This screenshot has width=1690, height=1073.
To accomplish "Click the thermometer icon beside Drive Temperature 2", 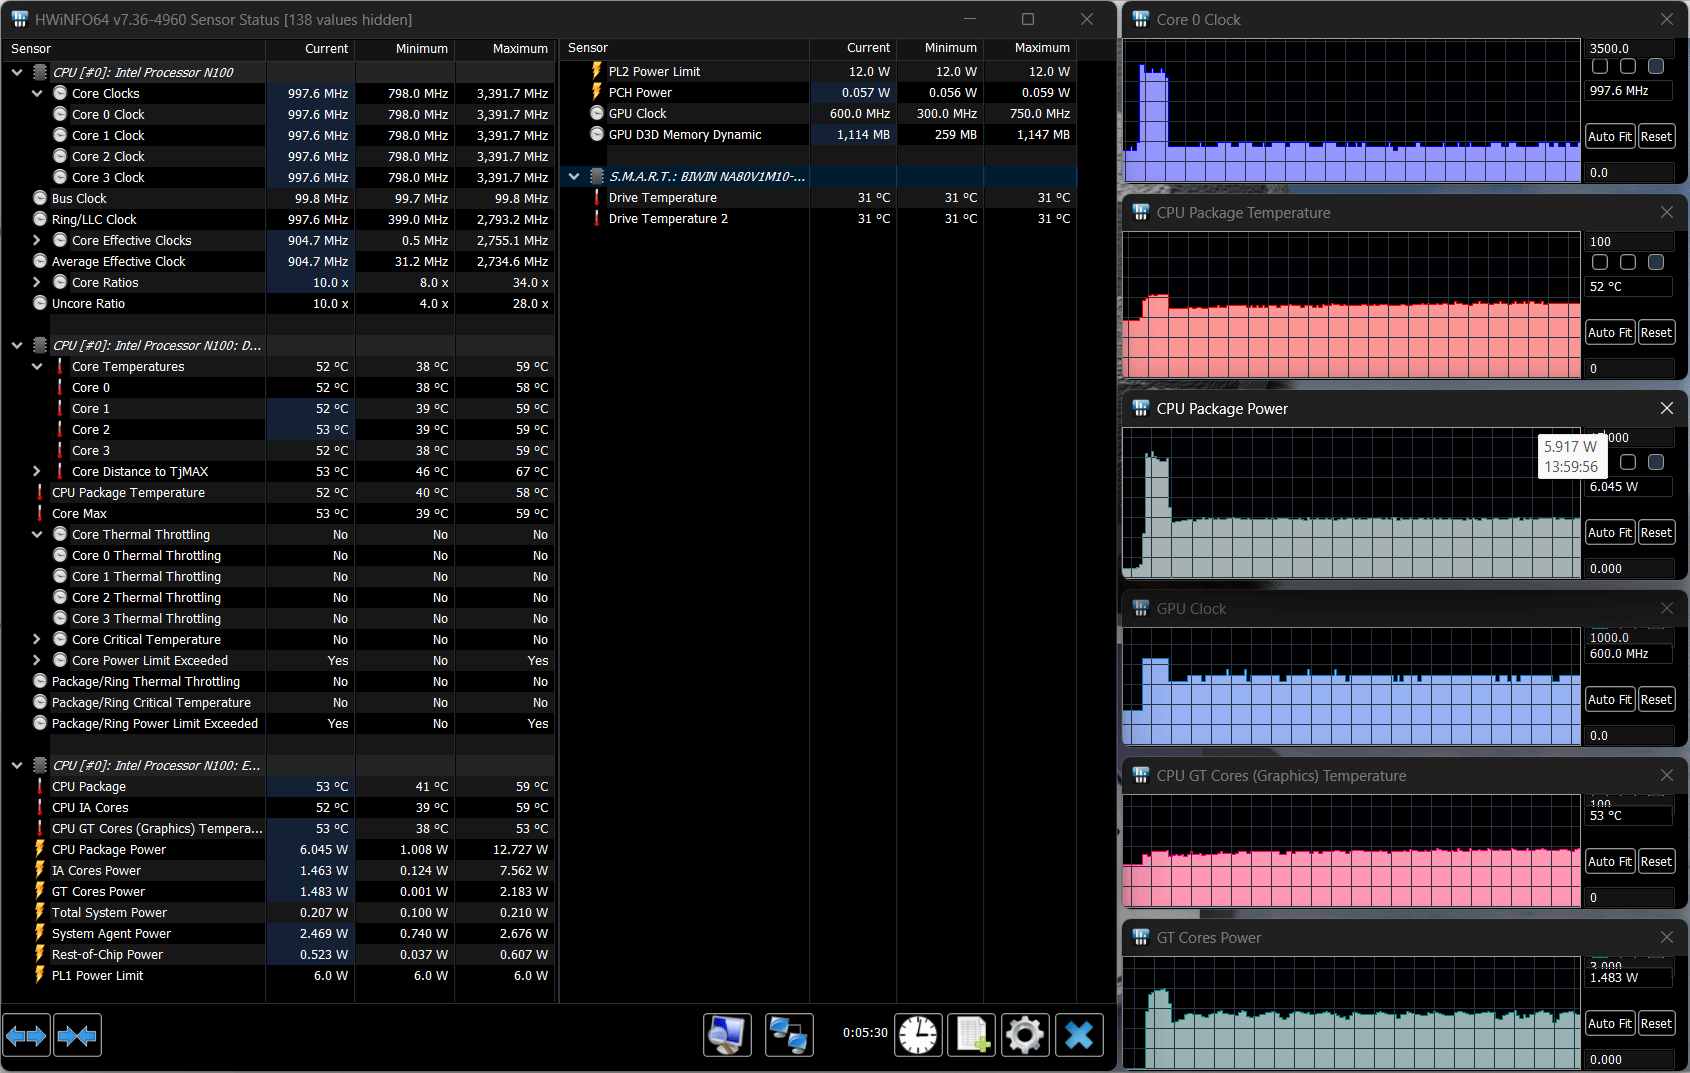I will pyautogui.click(x=597, y=218).
